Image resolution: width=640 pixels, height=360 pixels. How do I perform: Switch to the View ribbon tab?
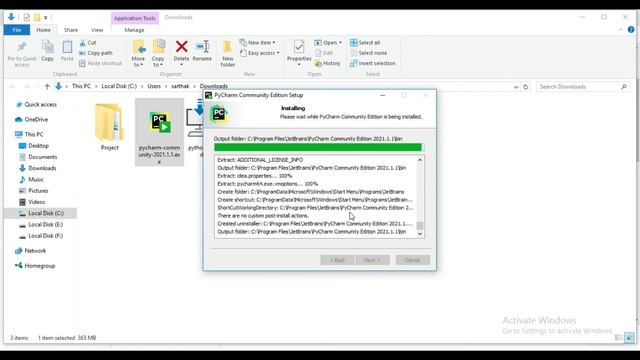97,30
